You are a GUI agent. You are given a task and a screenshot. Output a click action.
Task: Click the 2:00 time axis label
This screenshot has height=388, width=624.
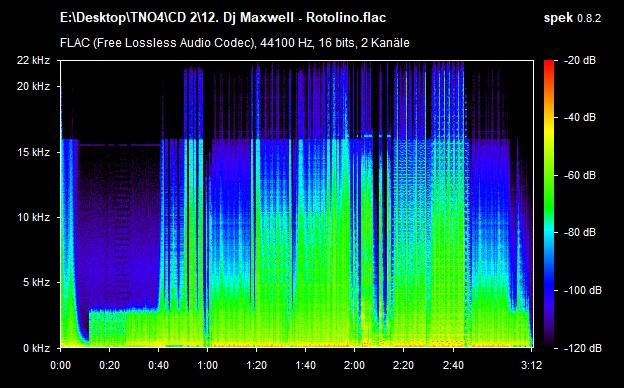[355, 365]
